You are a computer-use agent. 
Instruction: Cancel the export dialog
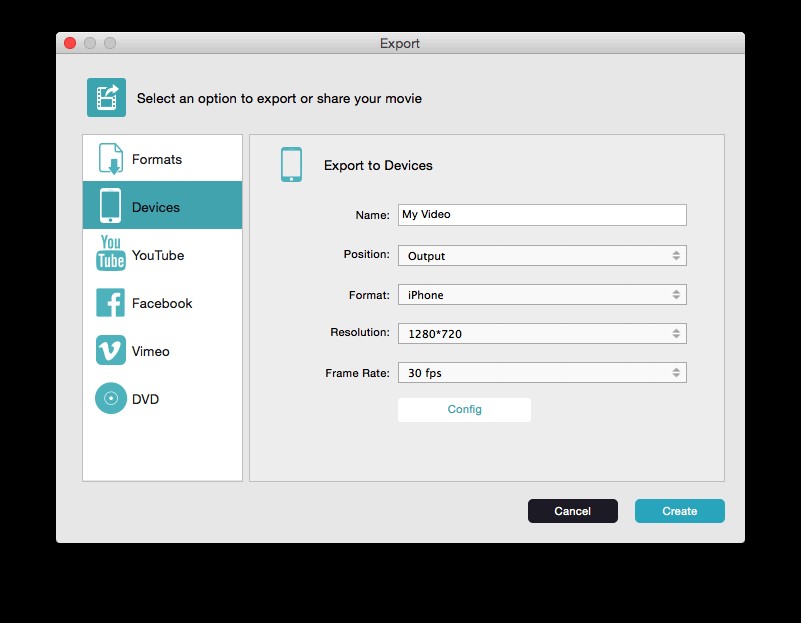click(572, 511)
